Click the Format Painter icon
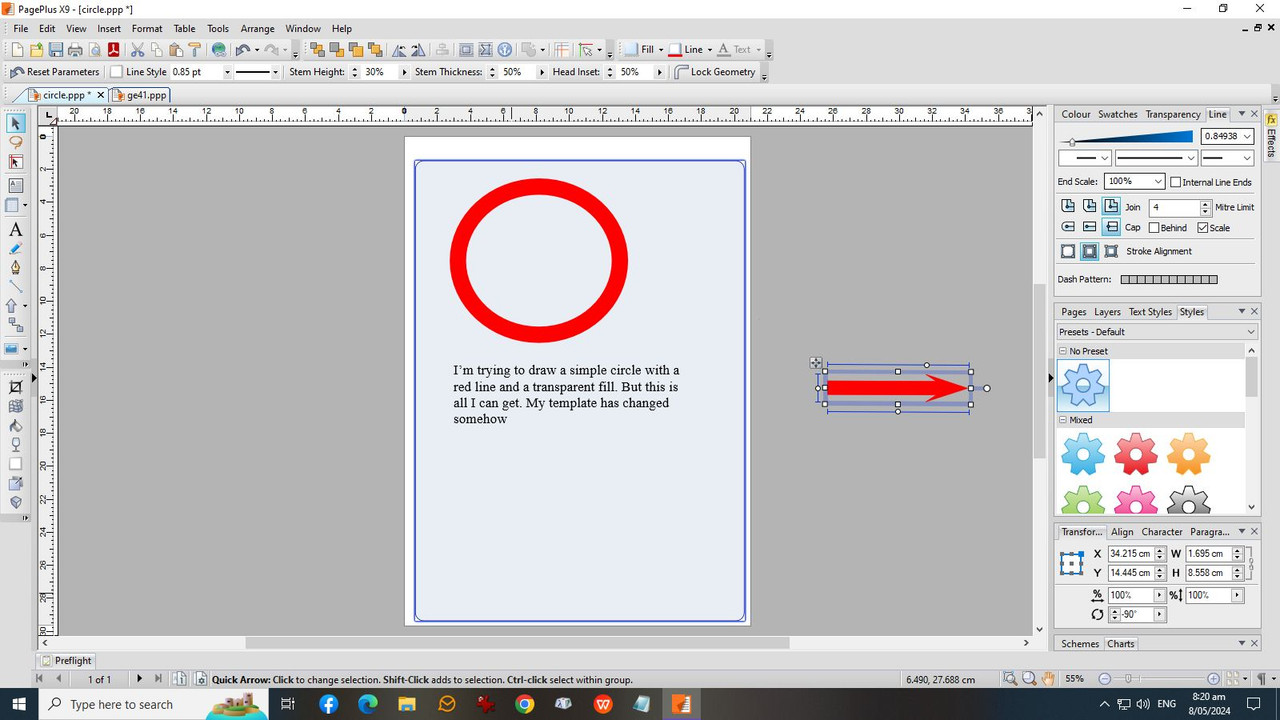 (x=195, y=49)
